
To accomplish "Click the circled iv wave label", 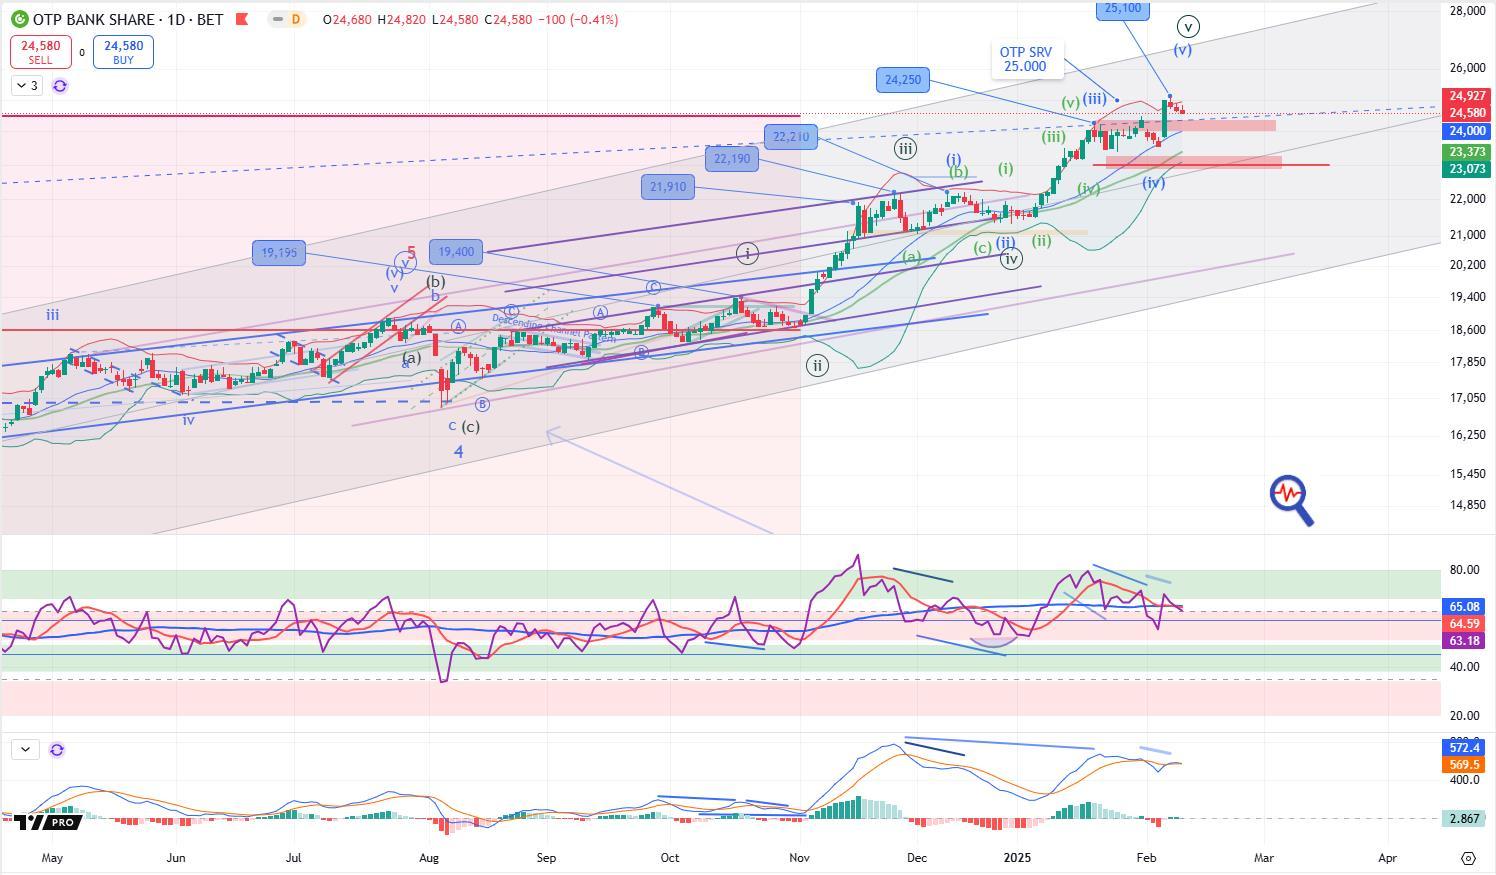I will [1011, 259].
